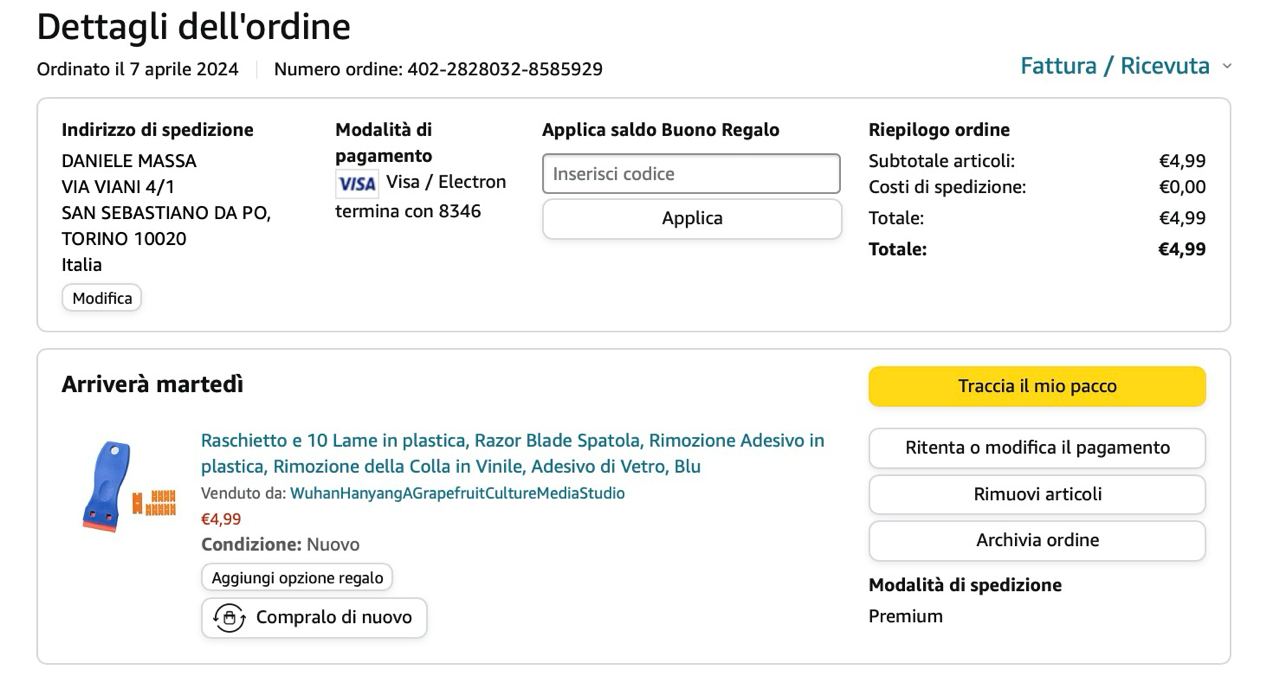Screen dimensions: 1280x696
Task: Choose Rimuovi articoli
Action: [x=1037, y=494]
